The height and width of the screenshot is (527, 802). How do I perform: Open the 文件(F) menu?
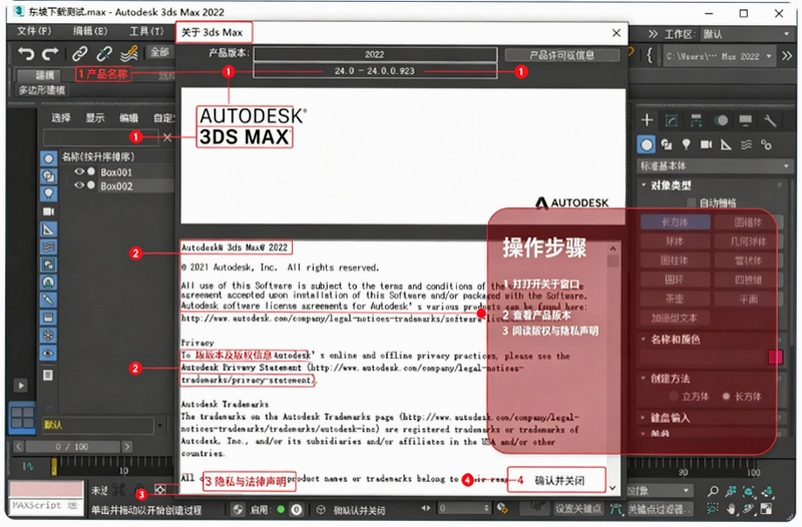click(x=34, y=31)
